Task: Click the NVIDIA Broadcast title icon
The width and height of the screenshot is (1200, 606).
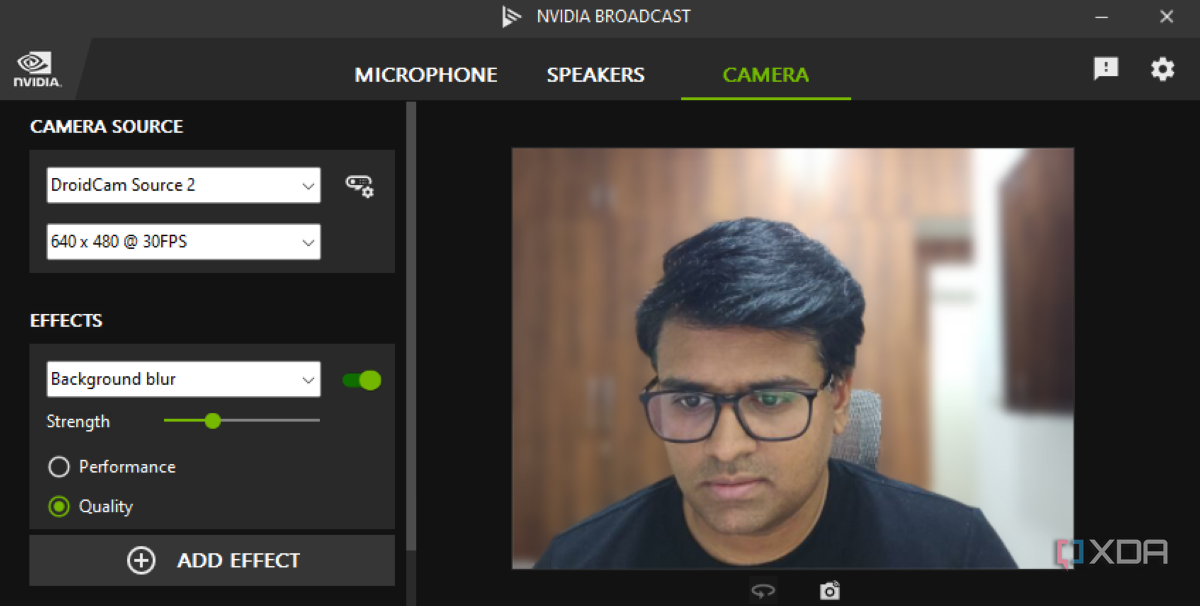Action: pyautogui.click(x=512, y=16)
